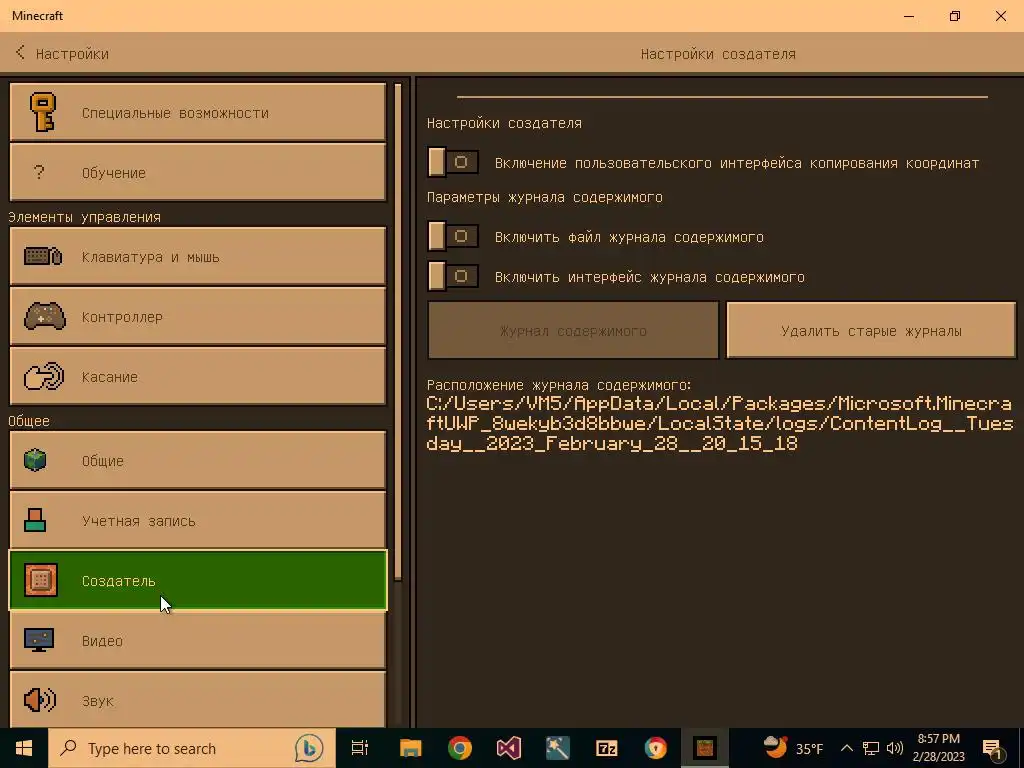Open the Windows Start menu

tap(24, 748)
